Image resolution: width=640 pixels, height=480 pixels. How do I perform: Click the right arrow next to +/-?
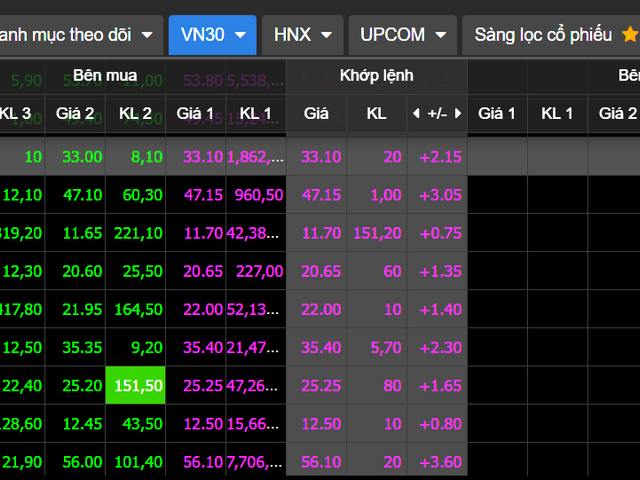(x=458, y=114)
